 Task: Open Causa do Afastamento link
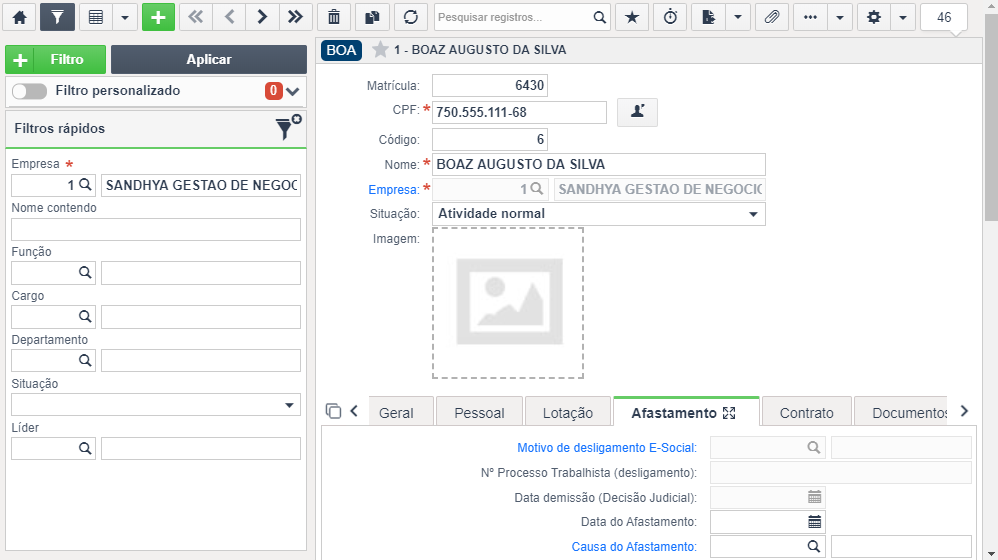pos(634,547)
